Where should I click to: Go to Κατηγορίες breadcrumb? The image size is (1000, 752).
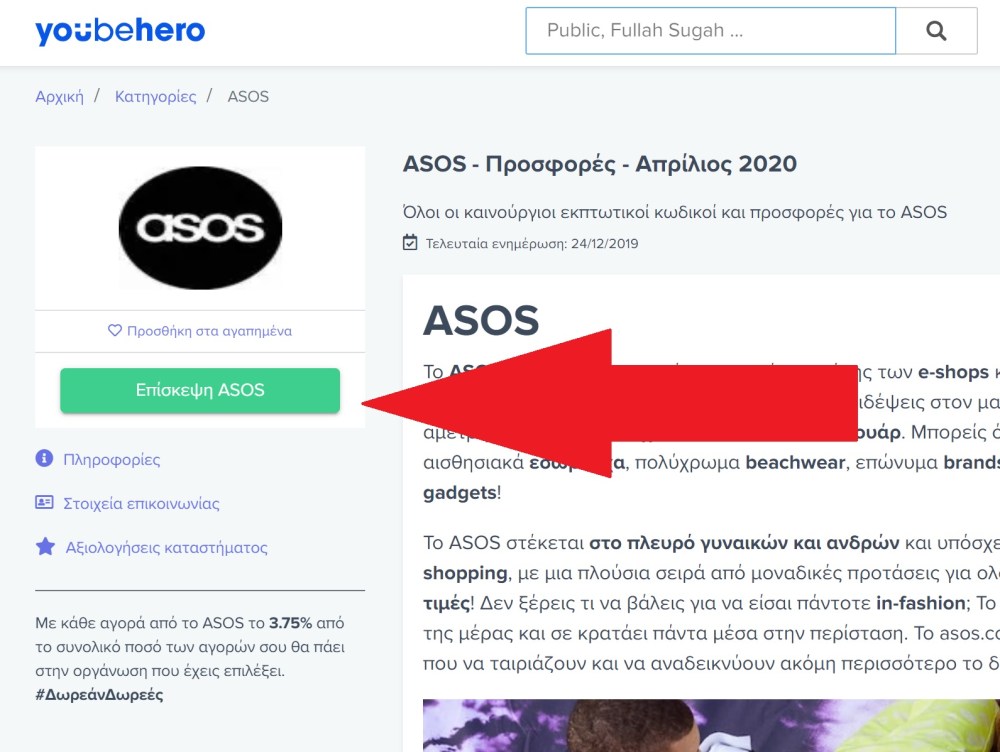tap(156, 97)
